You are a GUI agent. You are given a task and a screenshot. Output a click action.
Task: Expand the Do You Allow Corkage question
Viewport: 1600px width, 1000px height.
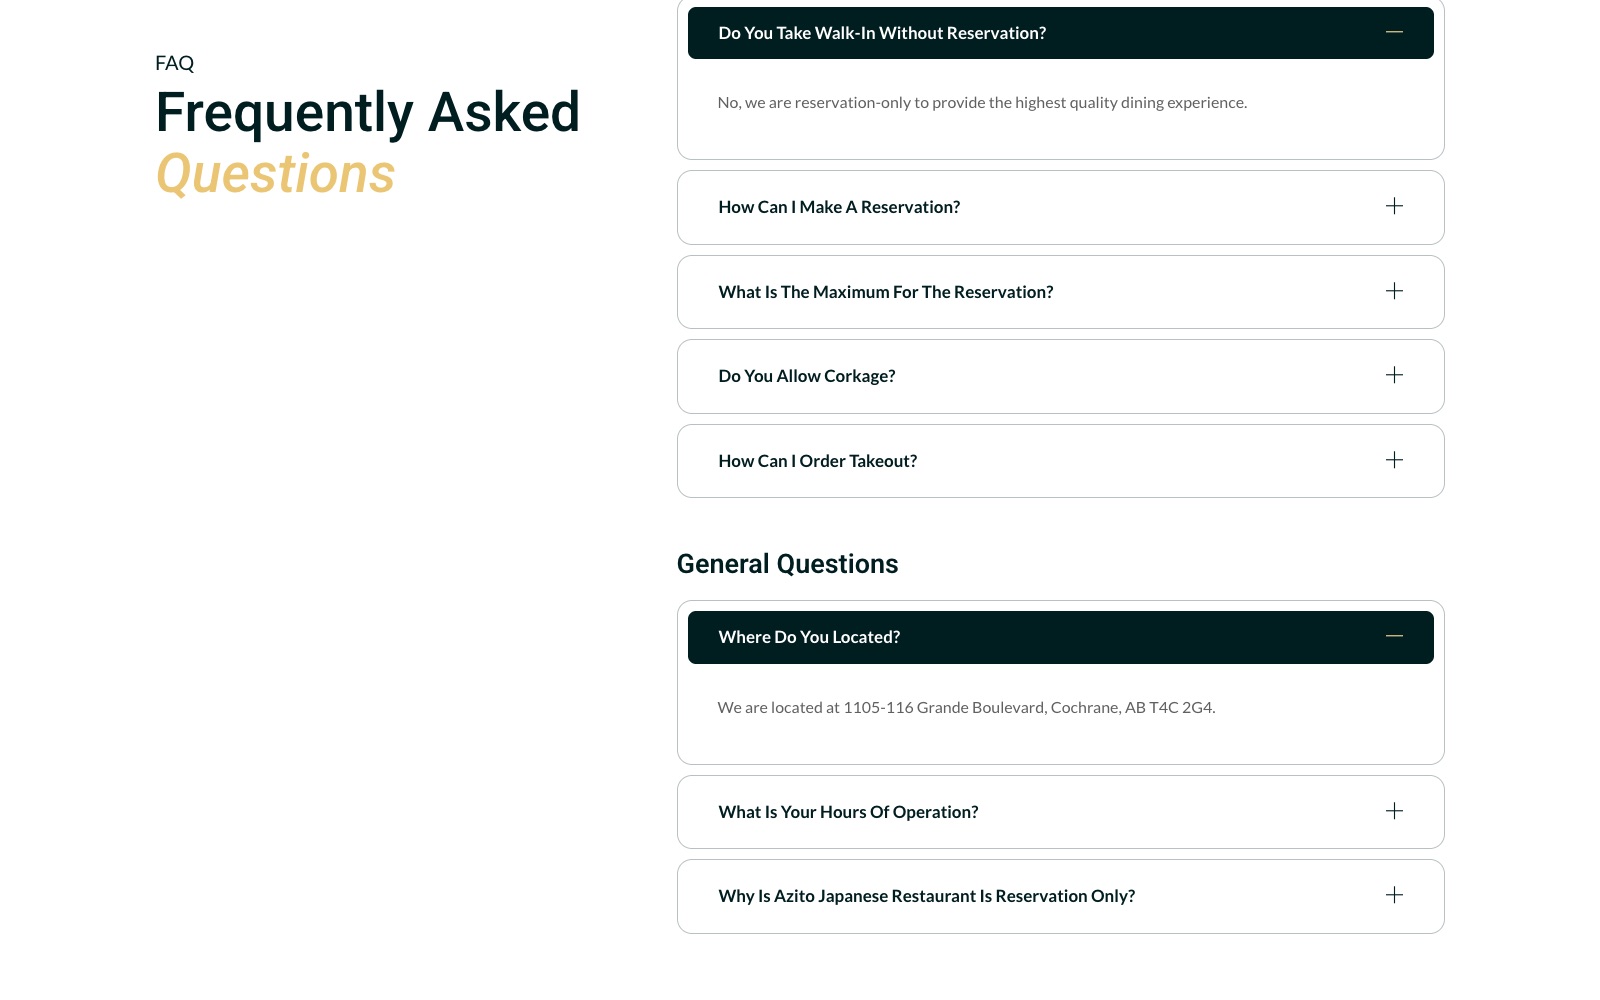[1060, 376]
